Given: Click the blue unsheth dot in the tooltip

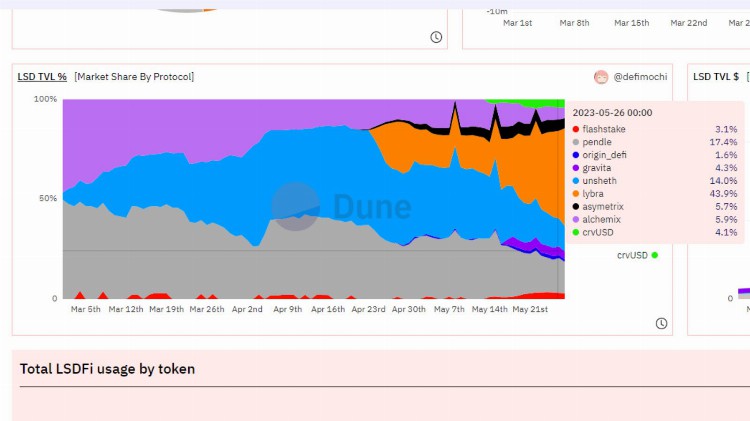Looking at the screenshot, I should coord(576,181).
